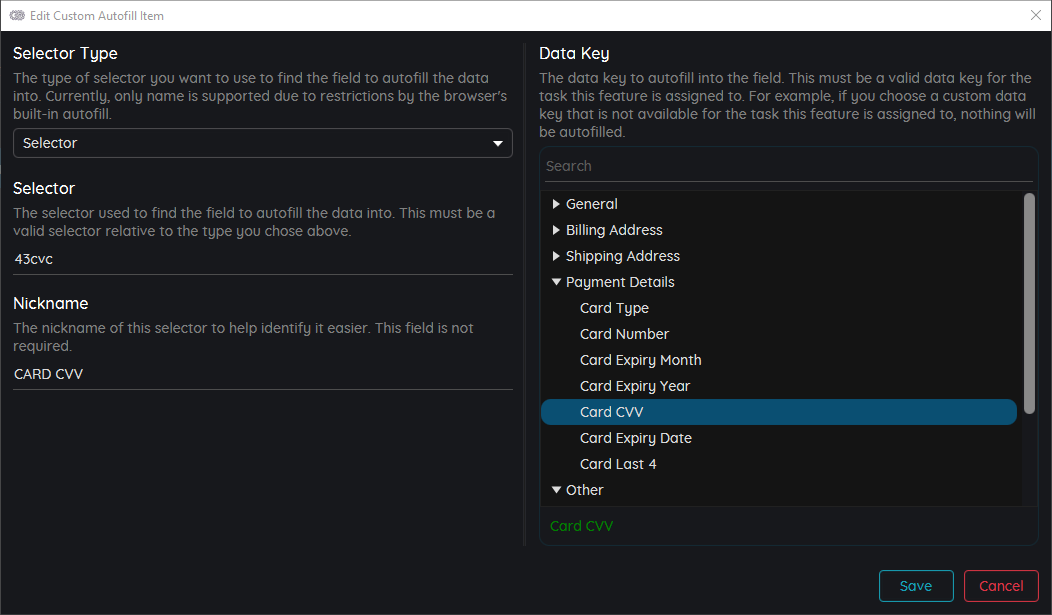Screen dimensions: 1052x615
Task: Click the dropdown chevron on the Selector combo box
Action: click(x=497, y=143)
